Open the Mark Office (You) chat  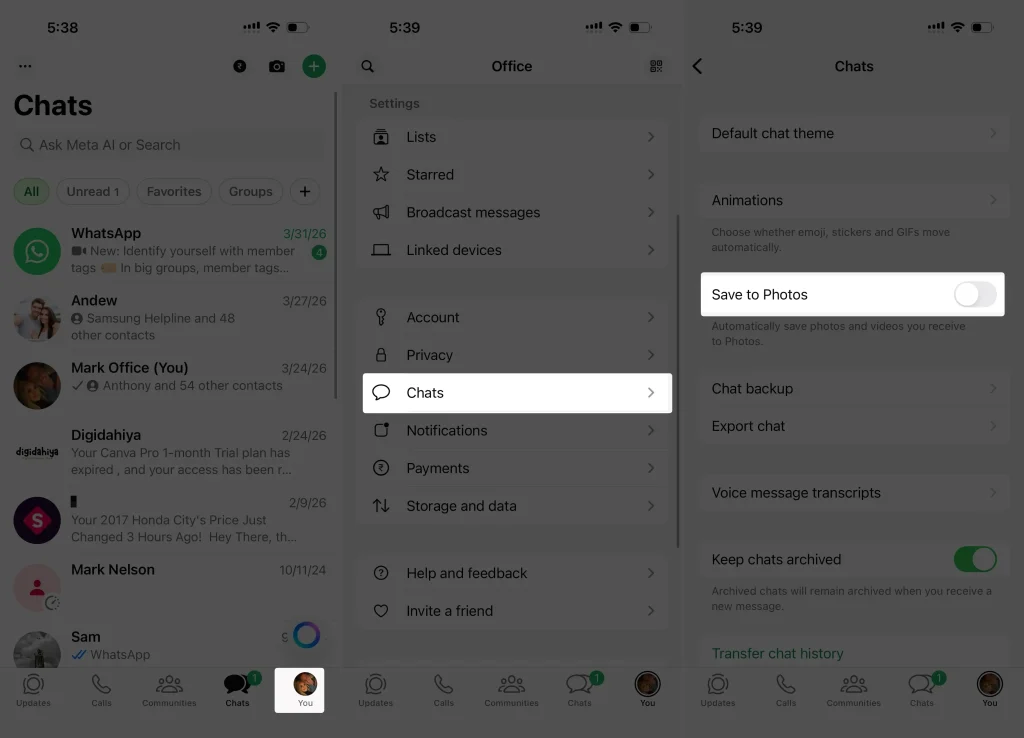point(170,385)
